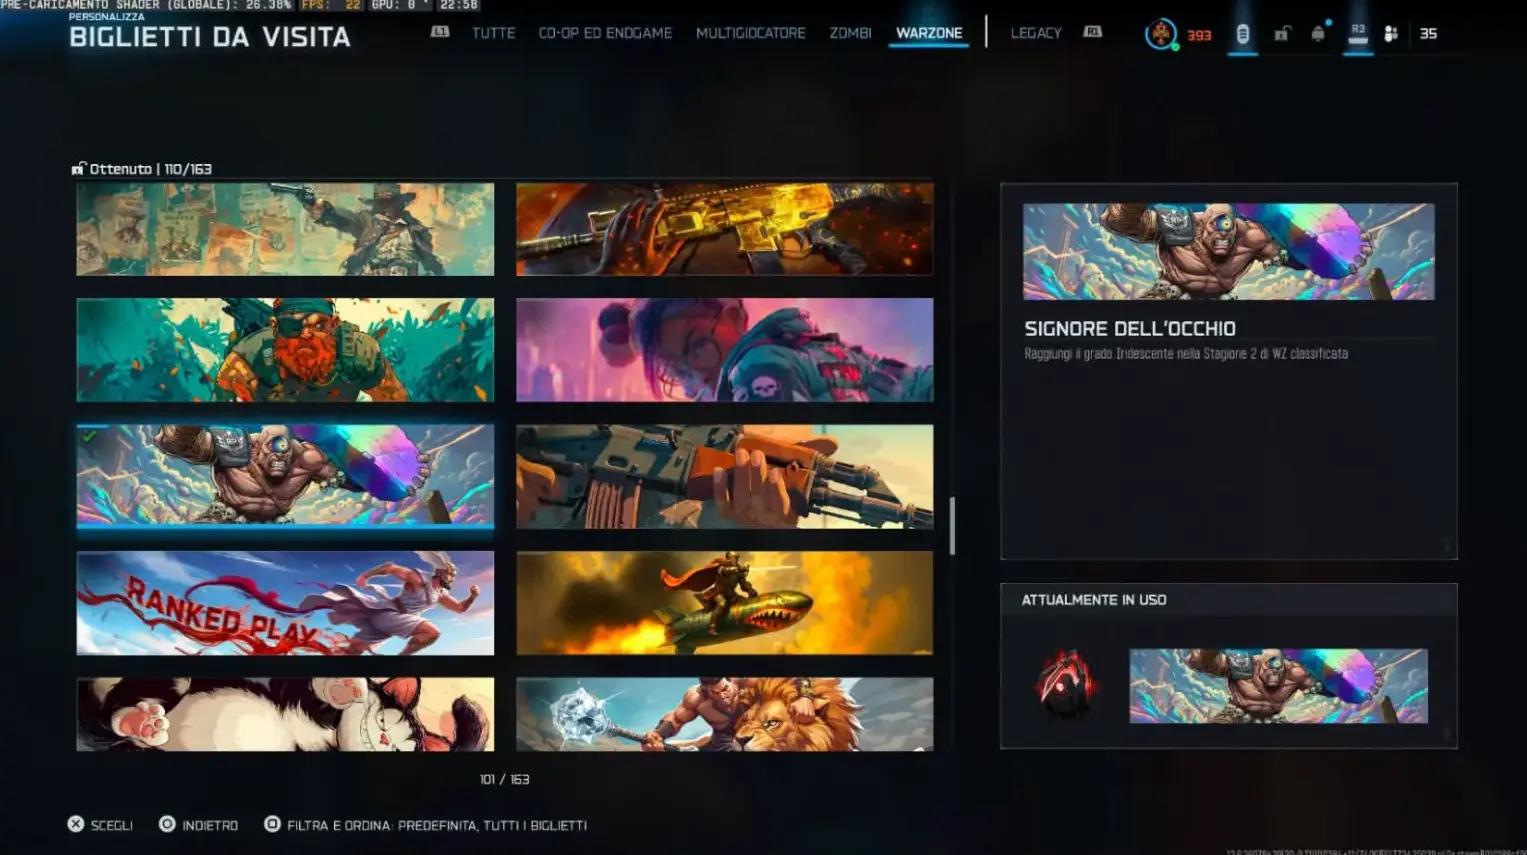Click the circle button icon beside Indietro
The width and height of the screenshot is (1527, 855).
point(167,824)
